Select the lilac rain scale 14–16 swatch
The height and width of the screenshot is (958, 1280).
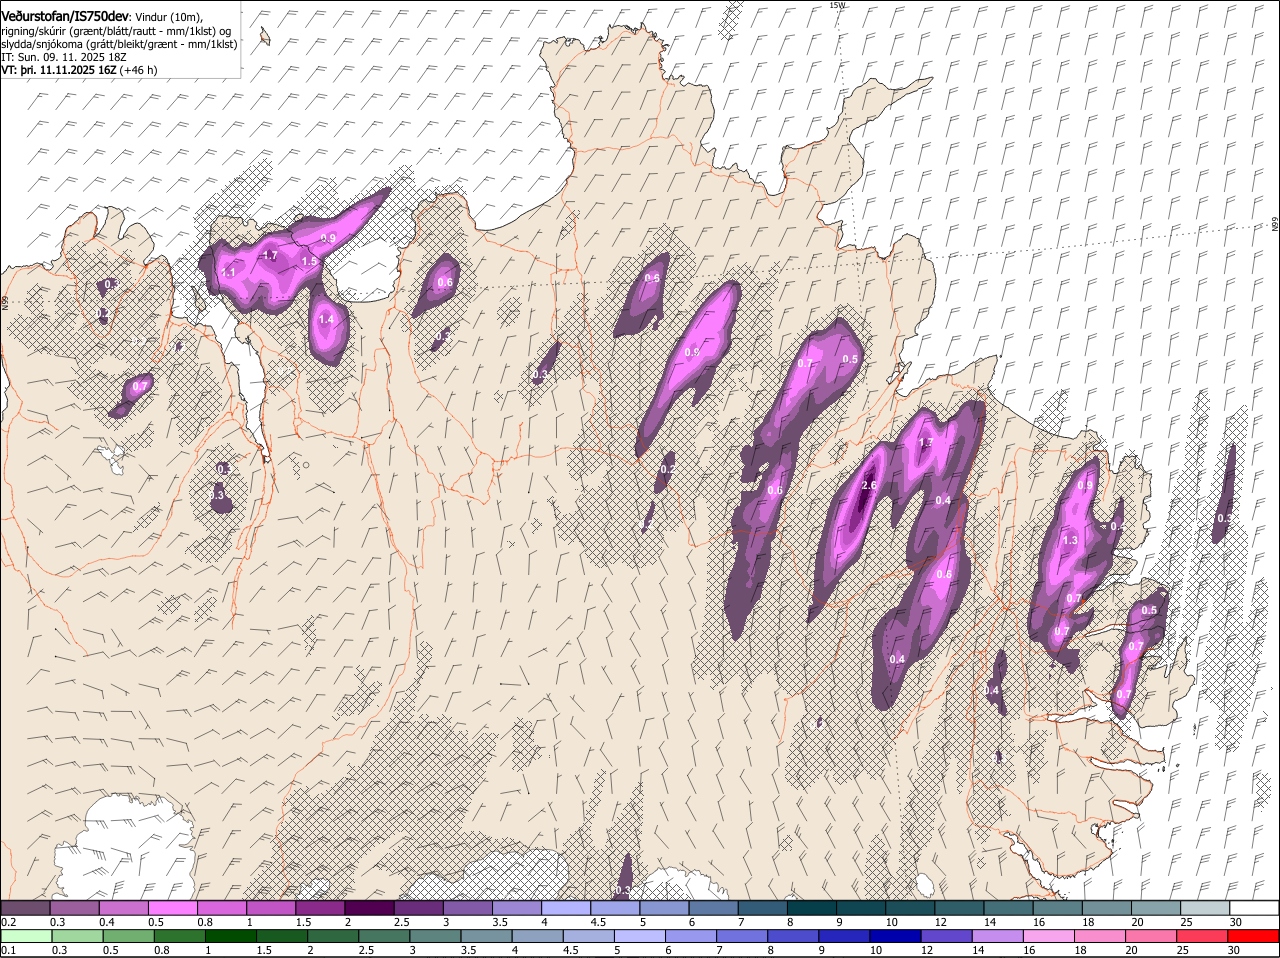coord(999,936)
